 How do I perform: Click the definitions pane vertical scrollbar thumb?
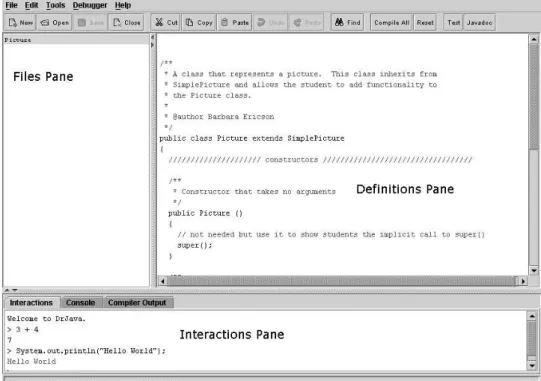coord(534,97)
